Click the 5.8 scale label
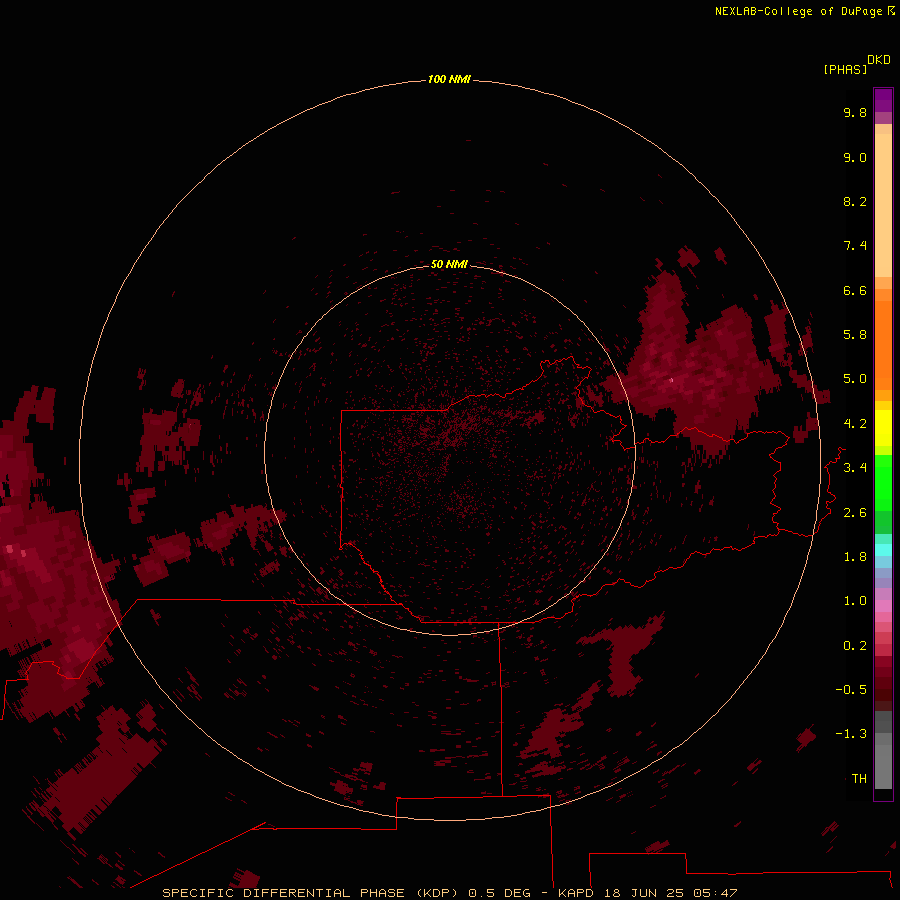The height and width of the screenshot is (900, 900). click(x=855, y=335)
